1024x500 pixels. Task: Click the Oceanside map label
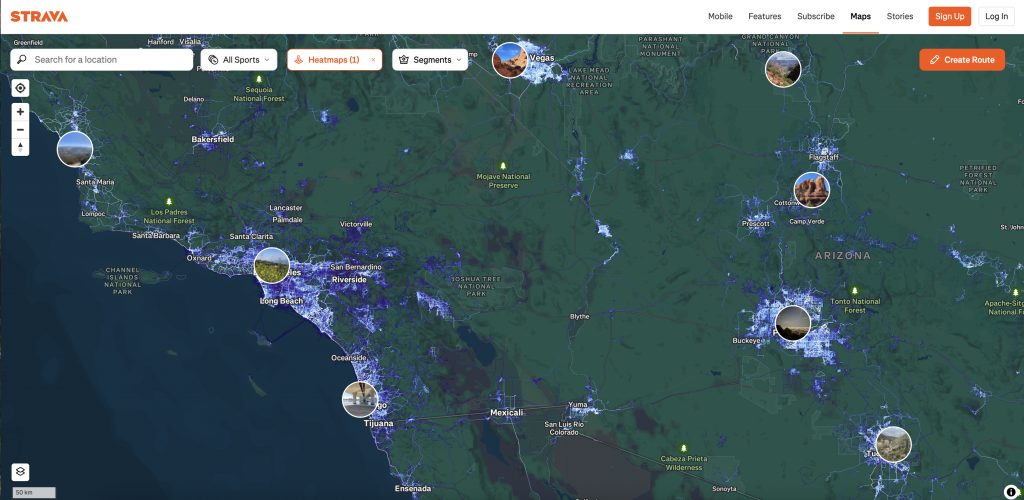click(x=349, y=358)
